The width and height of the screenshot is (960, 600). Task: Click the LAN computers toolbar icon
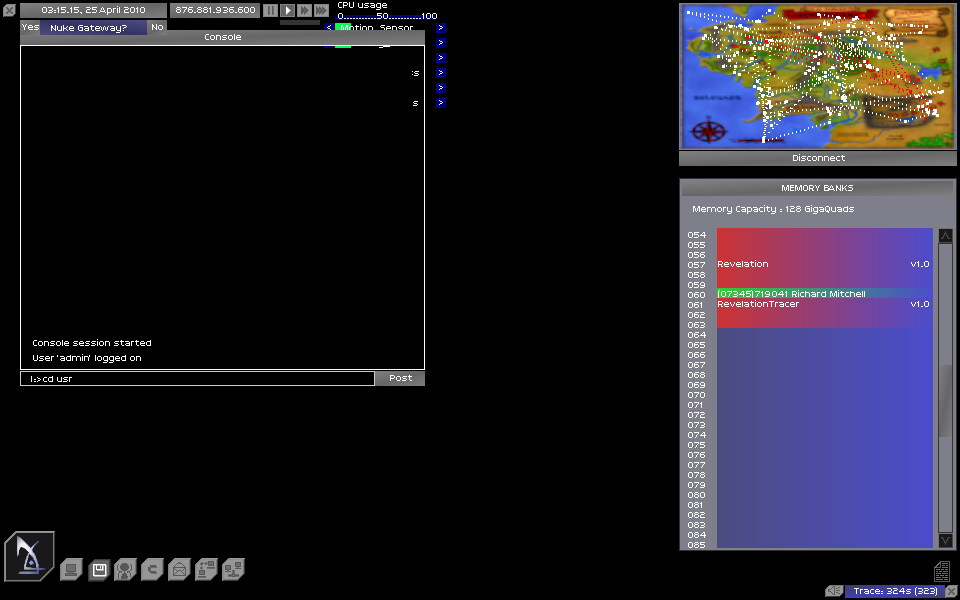click(x=233, y=570)
